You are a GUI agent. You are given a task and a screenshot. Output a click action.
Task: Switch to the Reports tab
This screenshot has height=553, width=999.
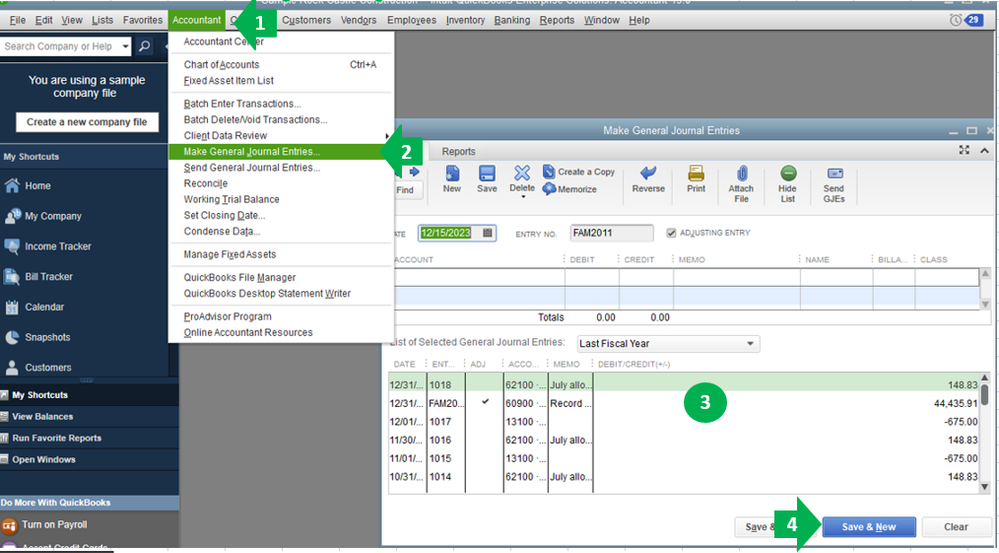coord(459,152)
